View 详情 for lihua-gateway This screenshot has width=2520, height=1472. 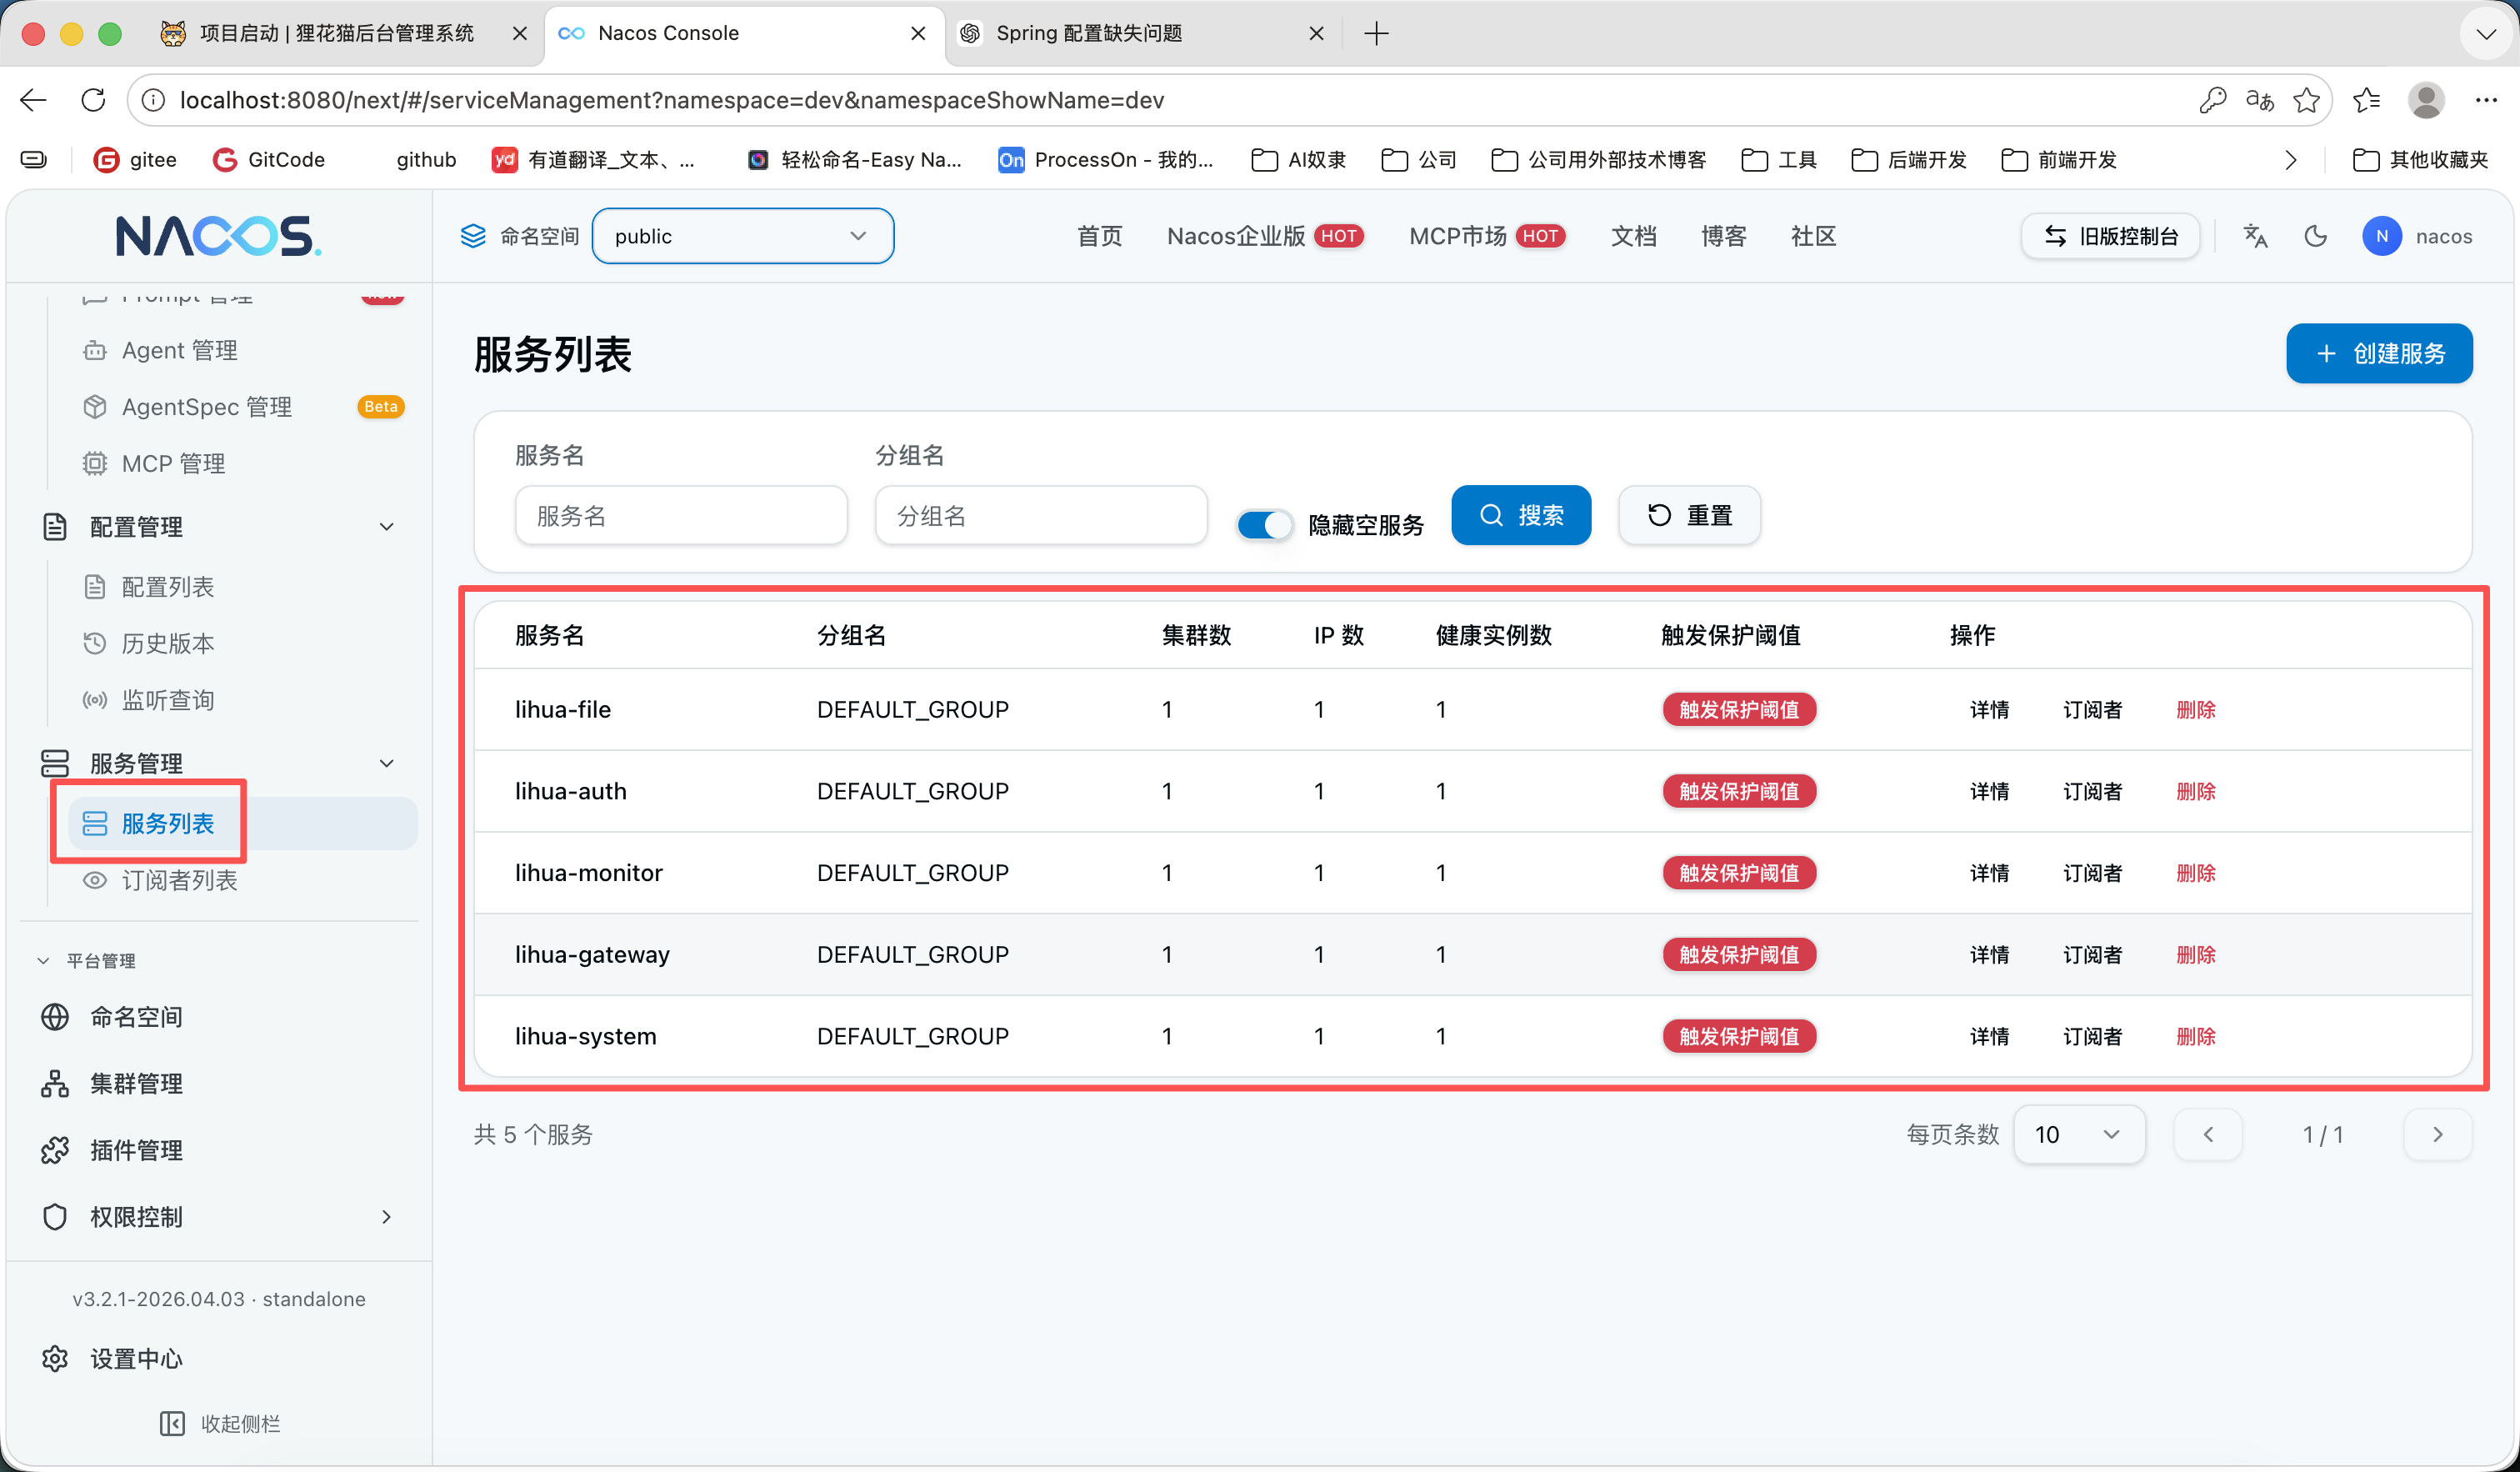1989,955
